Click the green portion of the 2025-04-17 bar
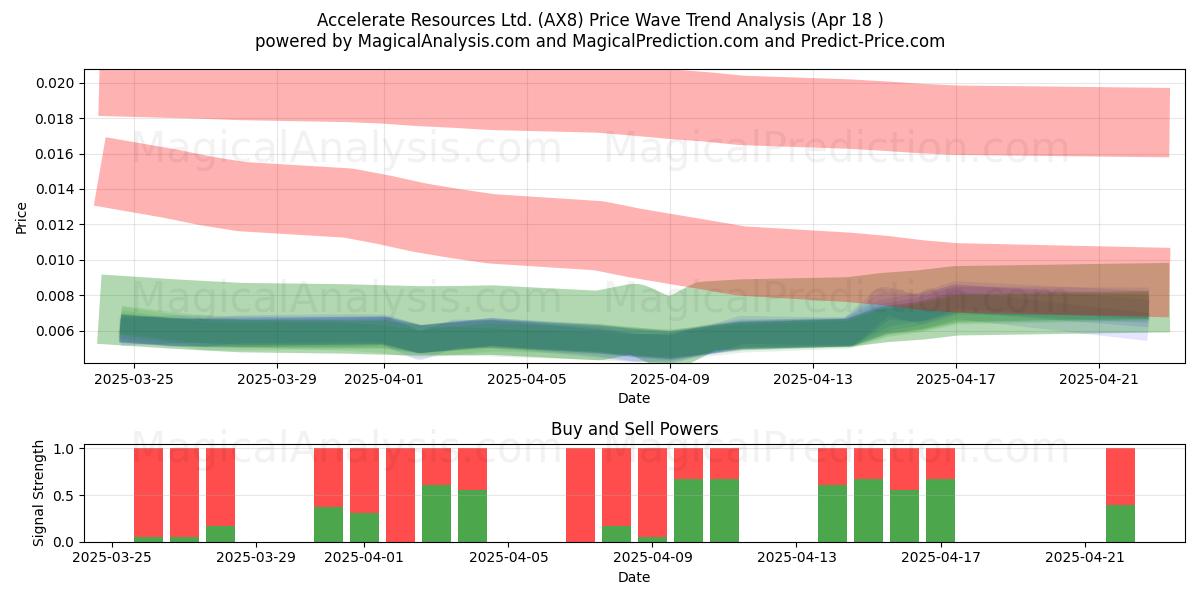This screenshot has width=1200, height=600. click(940, 511)
